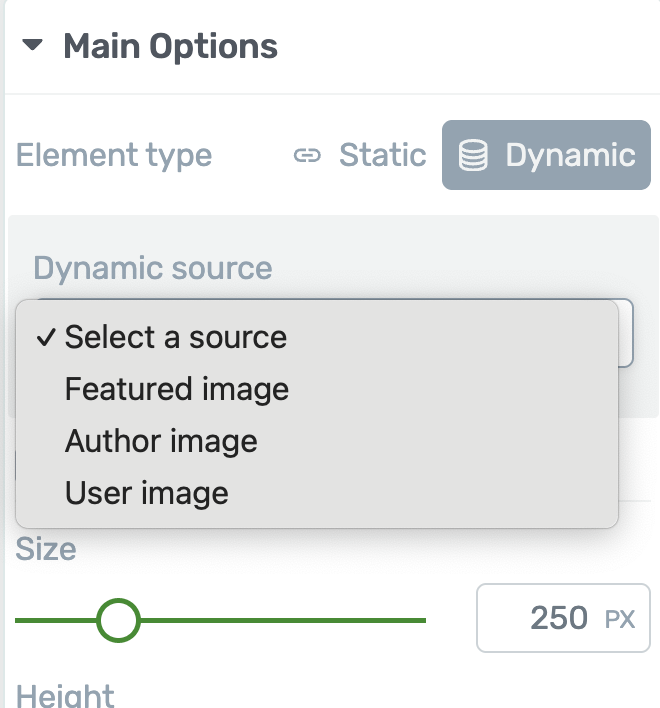This screenshot has height=708, width=660.
Task: Click the Main Options section header
Action: [170, 46]
